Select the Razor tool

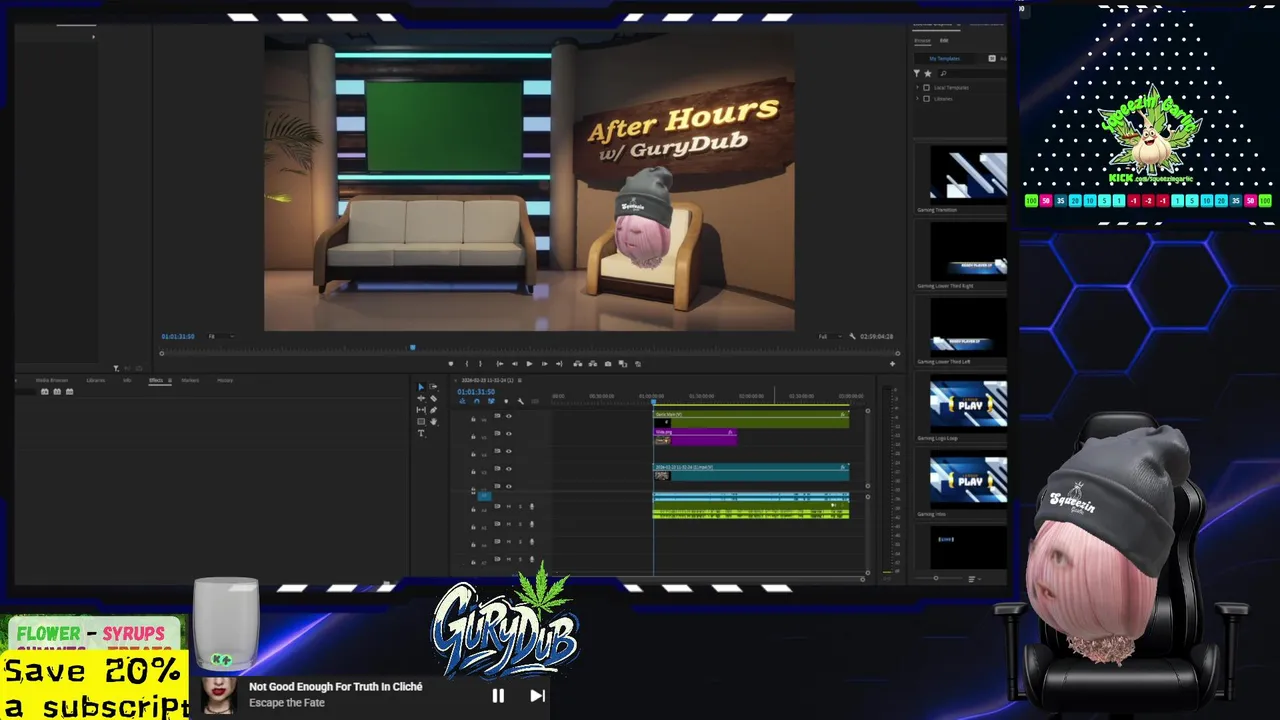click(x=433, y=398)
